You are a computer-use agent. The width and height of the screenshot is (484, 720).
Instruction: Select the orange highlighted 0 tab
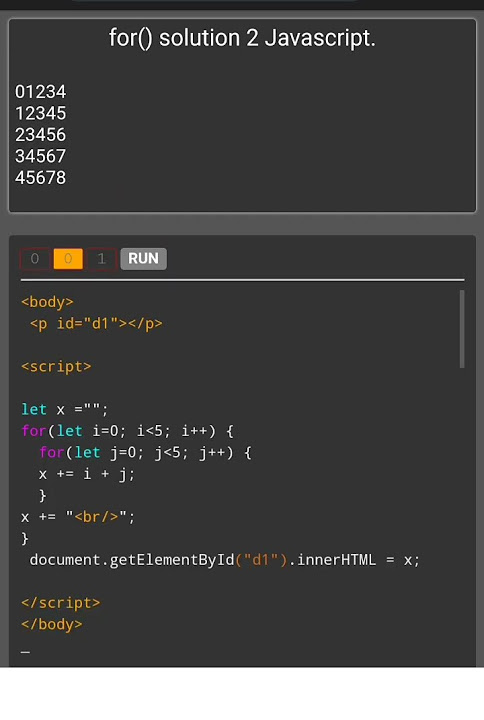coord(68,259)
